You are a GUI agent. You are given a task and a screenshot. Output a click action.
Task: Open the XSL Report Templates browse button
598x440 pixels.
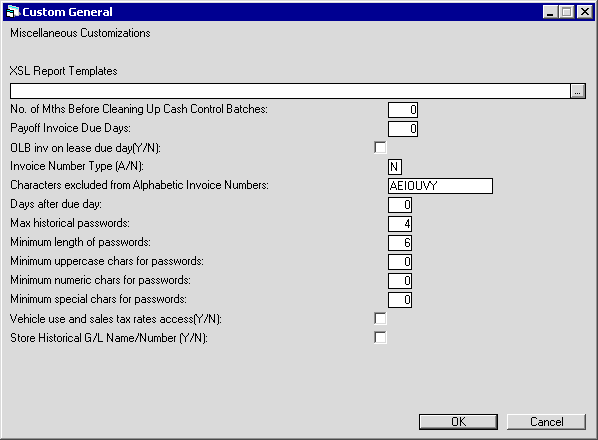(x=578, y=91)
